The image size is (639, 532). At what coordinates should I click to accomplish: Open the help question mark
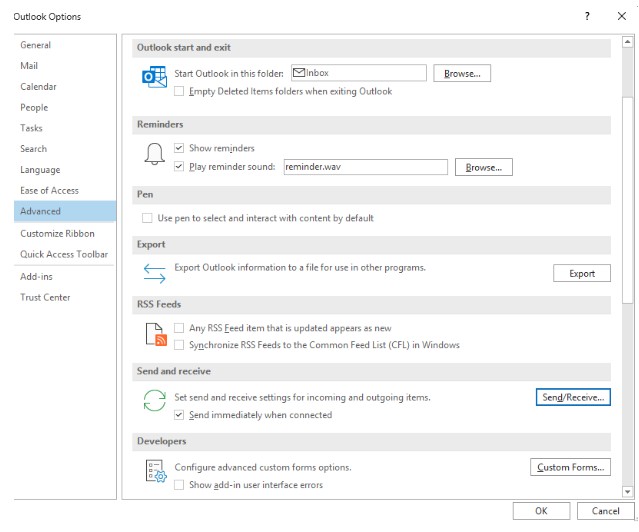pyautogui.click(x=587, y=16)
